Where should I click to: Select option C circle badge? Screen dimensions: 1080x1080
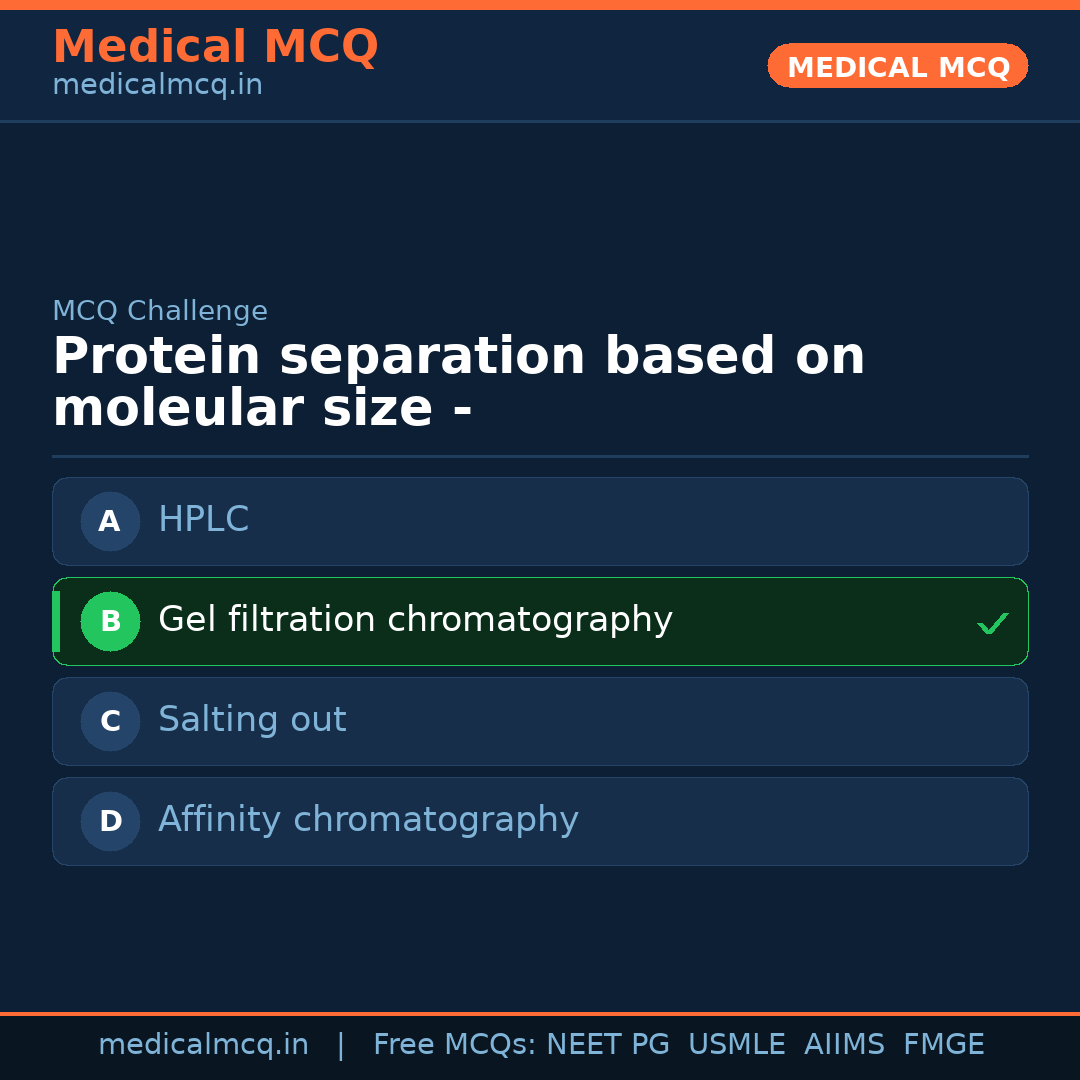click(x=110, y=721)
